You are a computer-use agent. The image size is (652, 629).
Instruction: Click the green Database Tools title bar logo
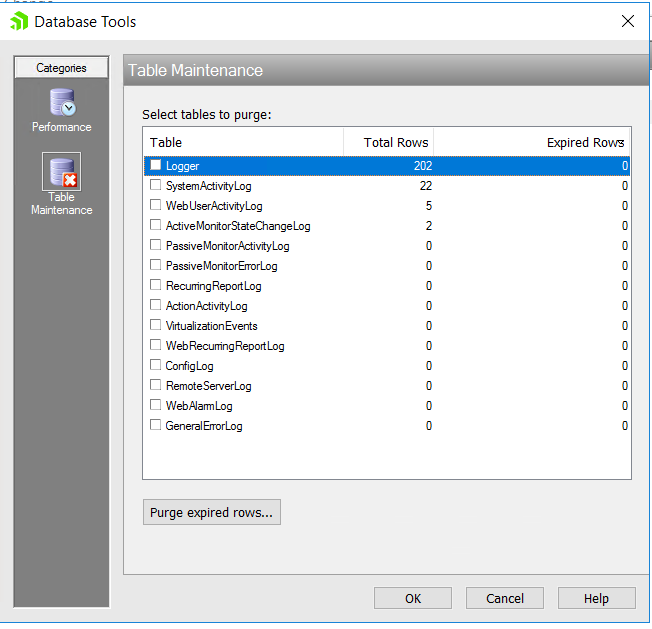tap(19, 21)
